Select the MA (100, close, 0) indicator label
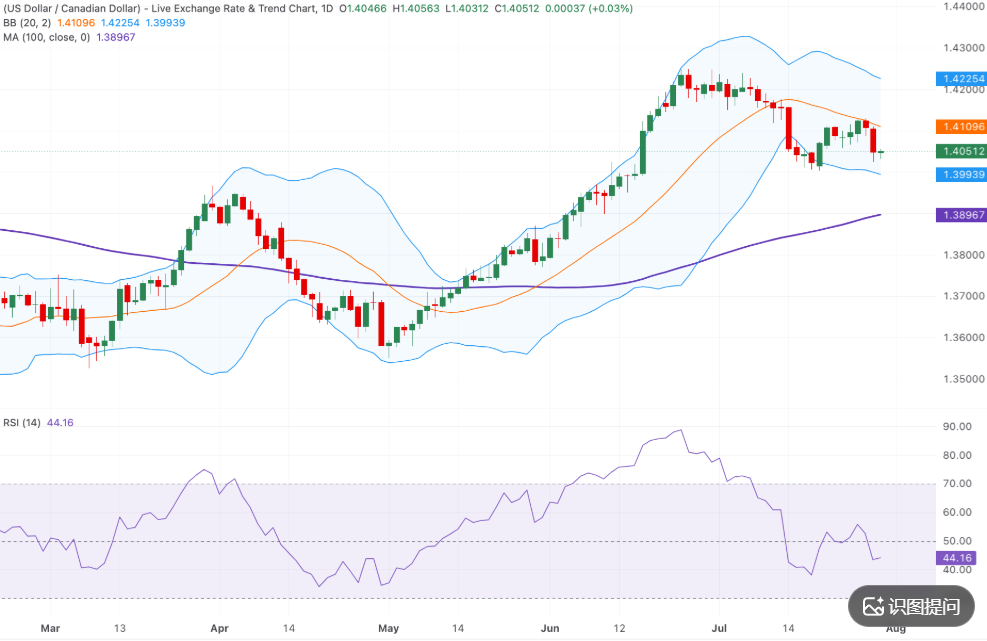Screen dimensions: 987x641 pyautogui.click(x=47, y=37)
